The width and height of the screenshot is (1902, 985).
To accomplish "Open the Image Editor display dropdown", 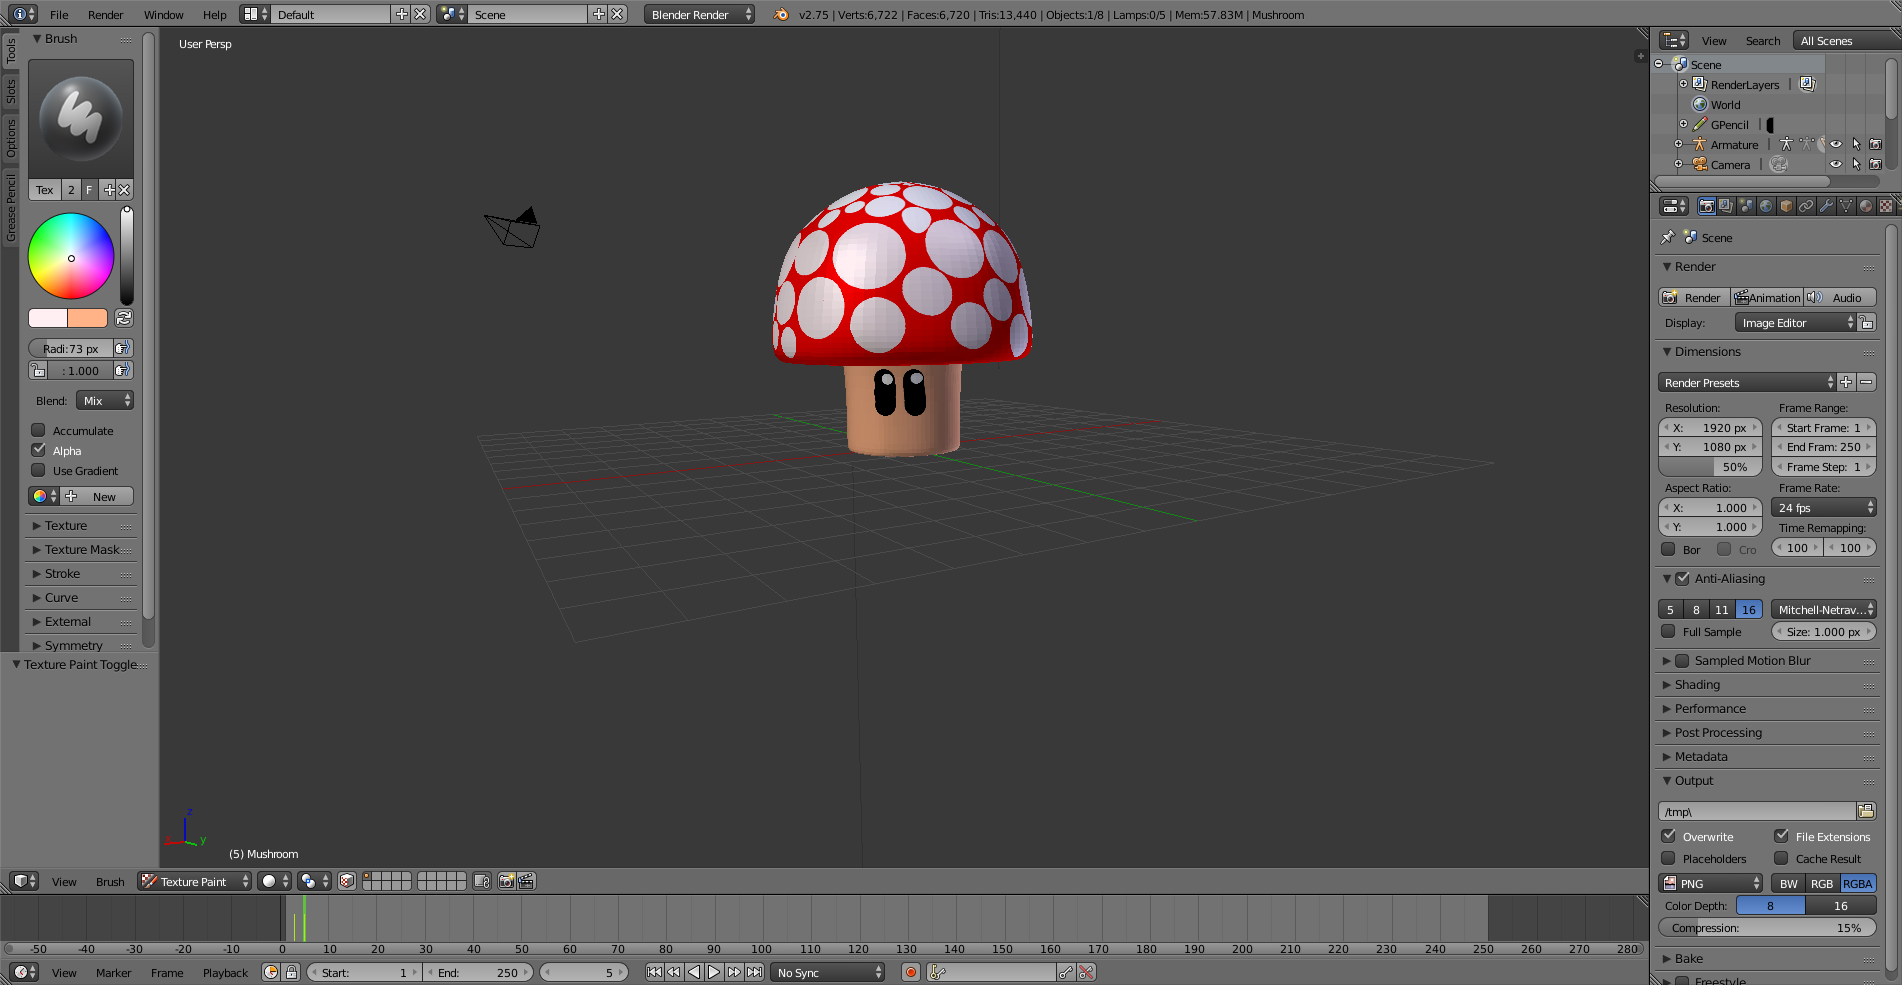I will click(x=1796, y=322).
